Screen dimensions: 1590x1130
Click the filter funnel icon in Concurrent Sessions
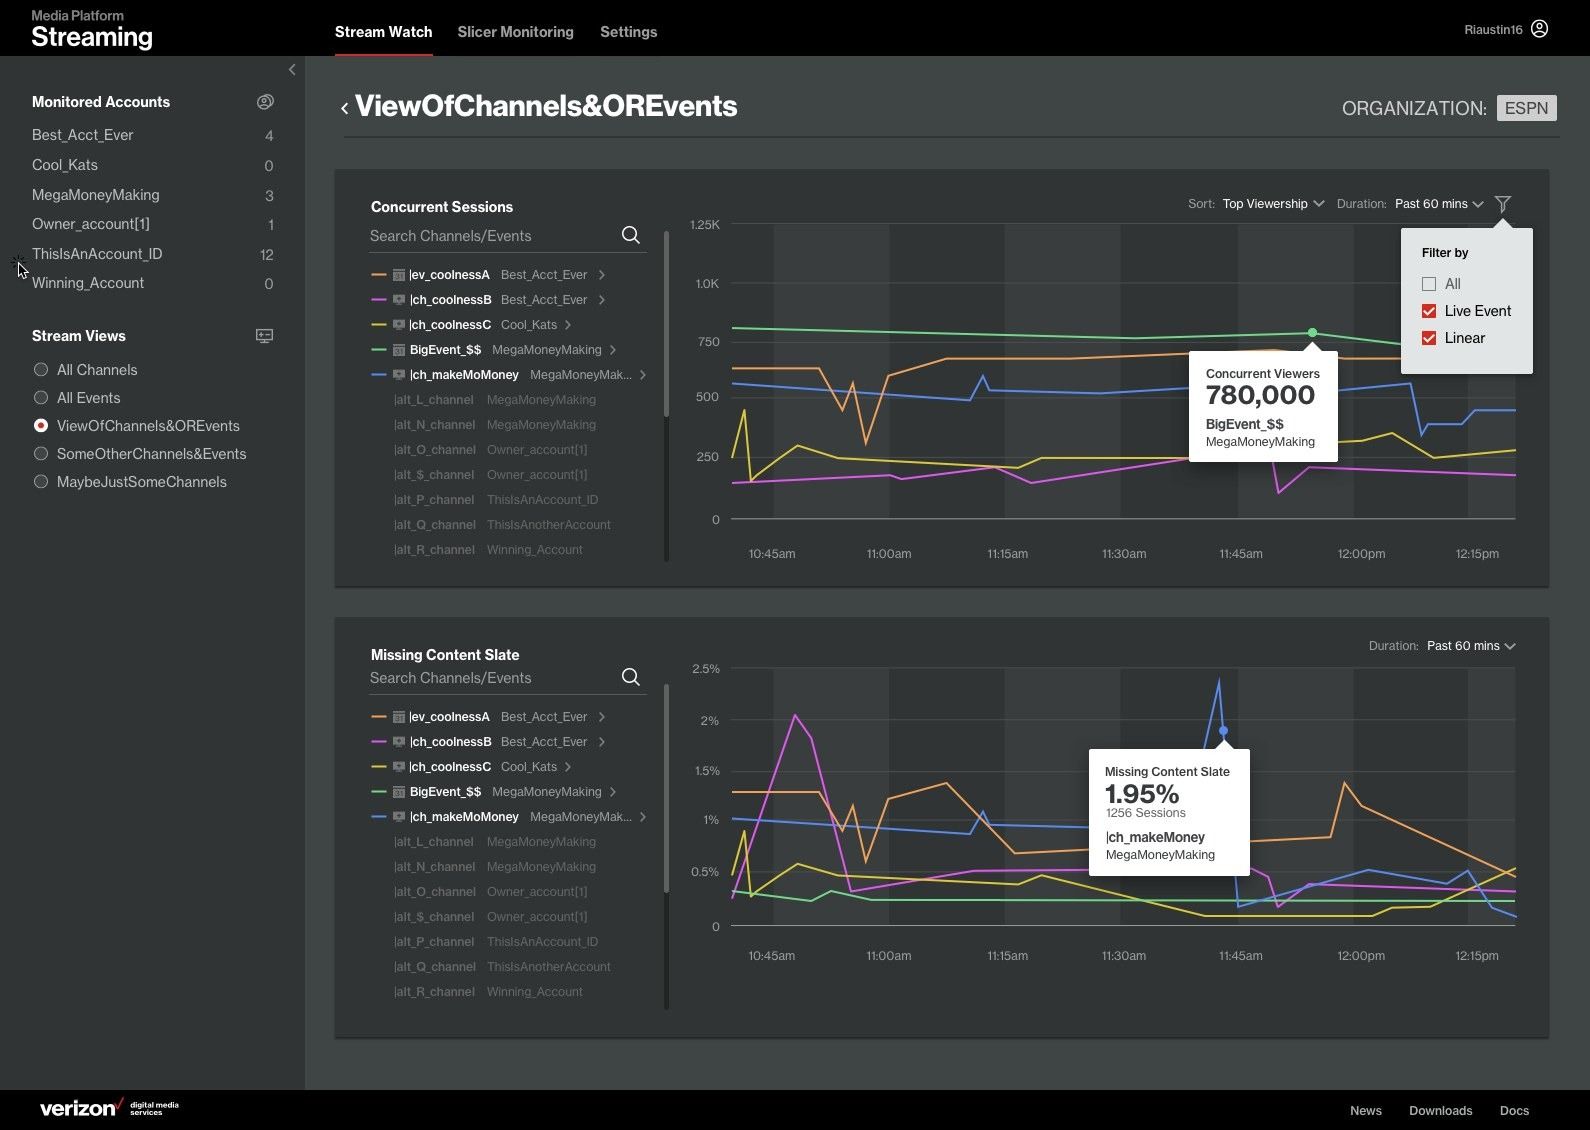tap(1502, 204)
